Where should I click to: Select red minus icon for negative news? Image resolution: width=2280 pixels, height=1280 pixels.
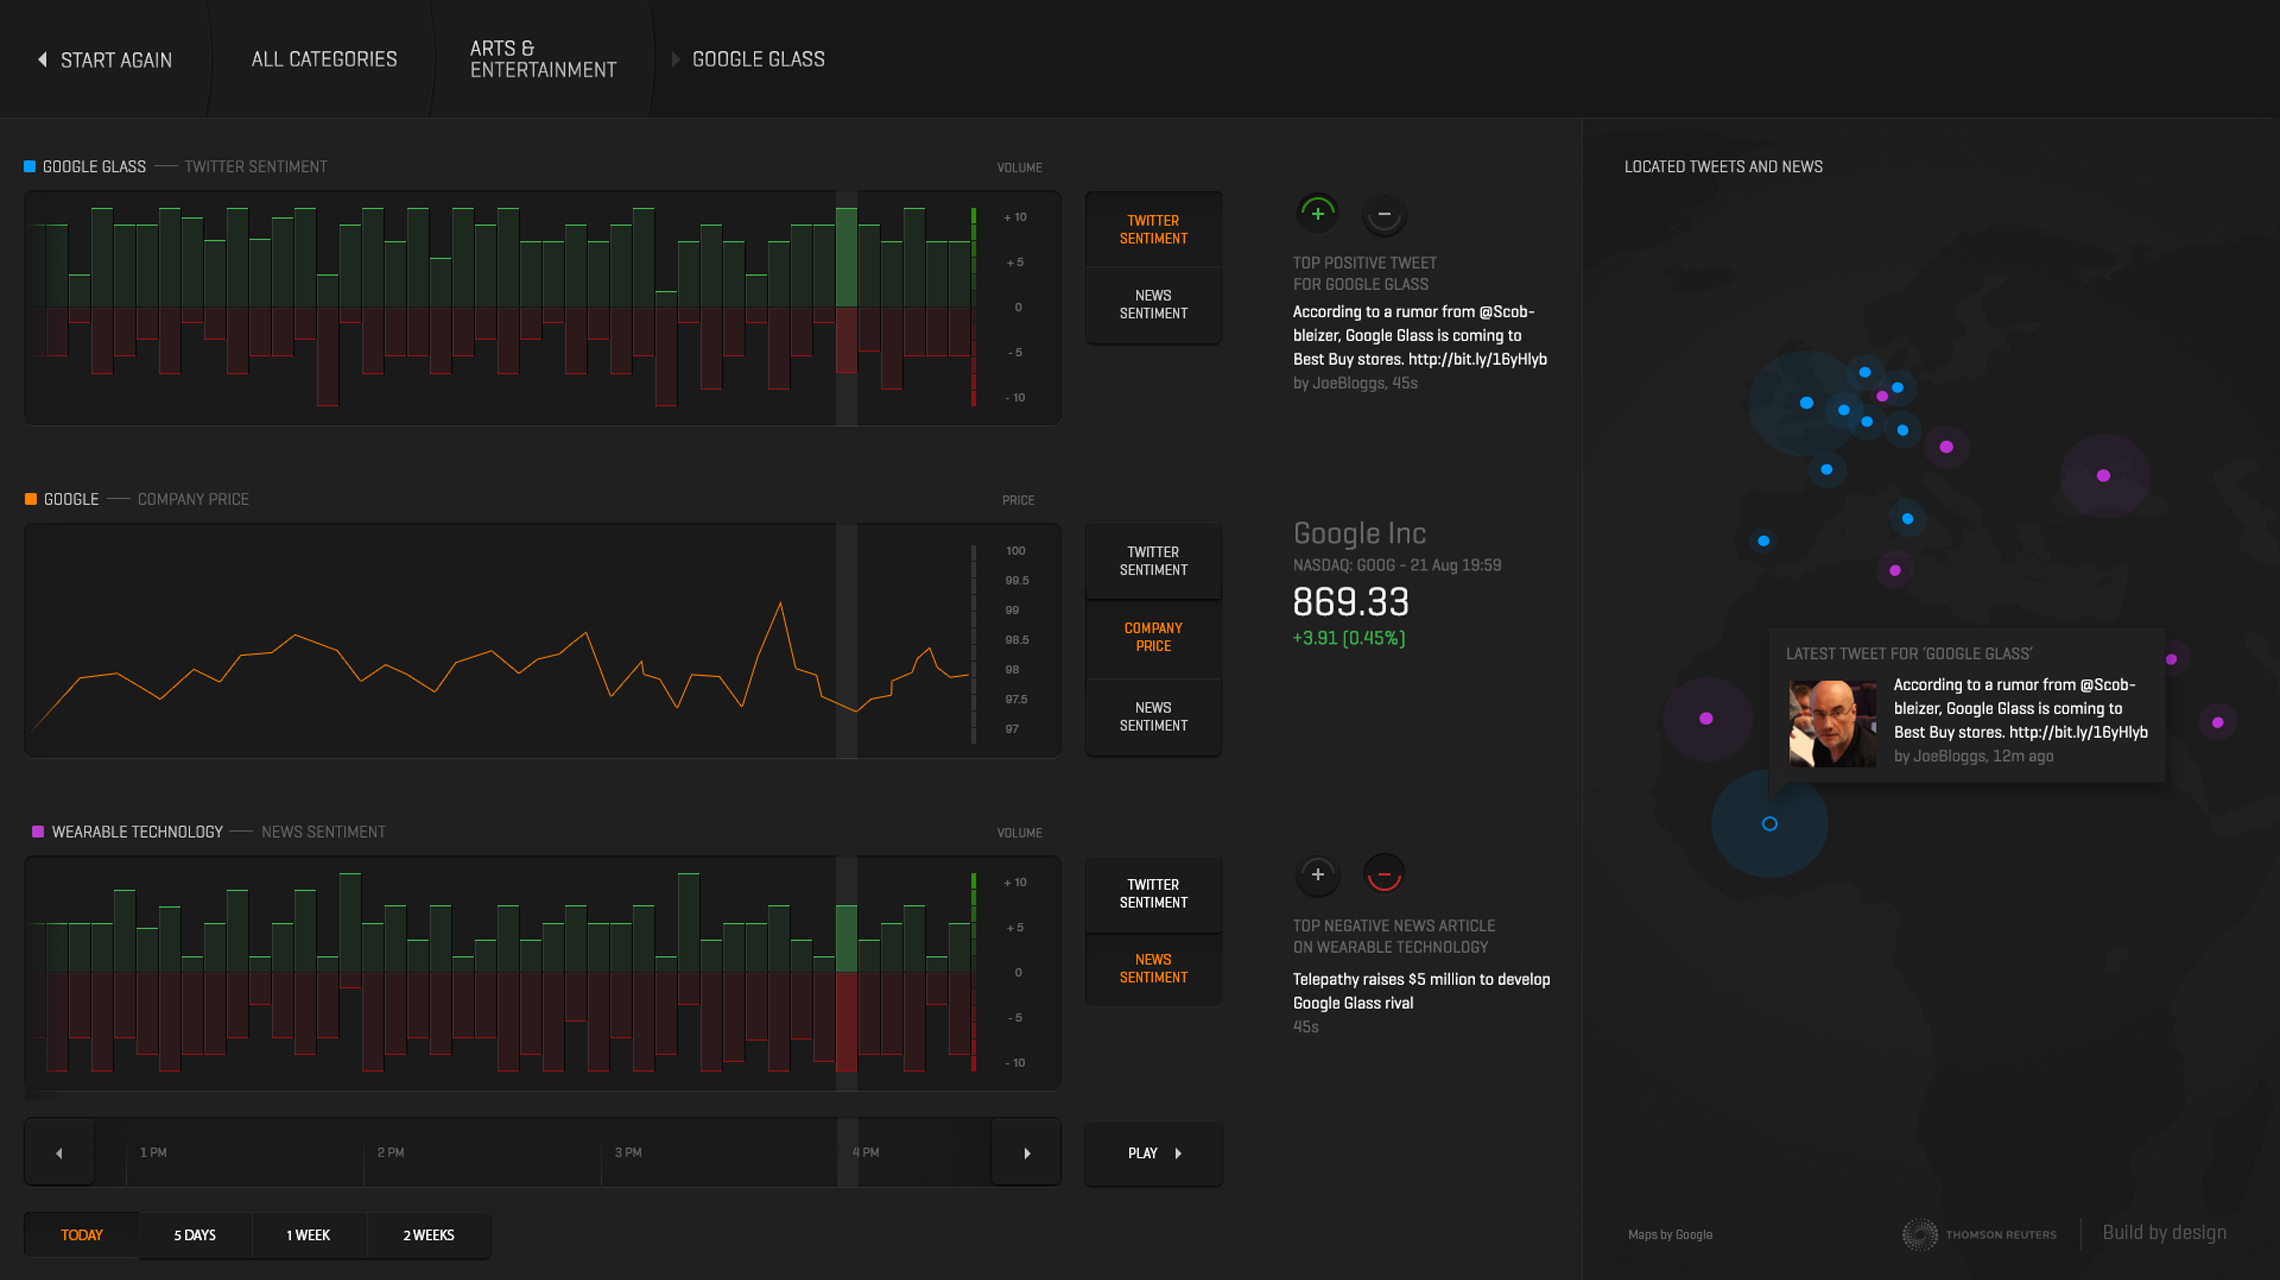click(x=1384, y=874)
